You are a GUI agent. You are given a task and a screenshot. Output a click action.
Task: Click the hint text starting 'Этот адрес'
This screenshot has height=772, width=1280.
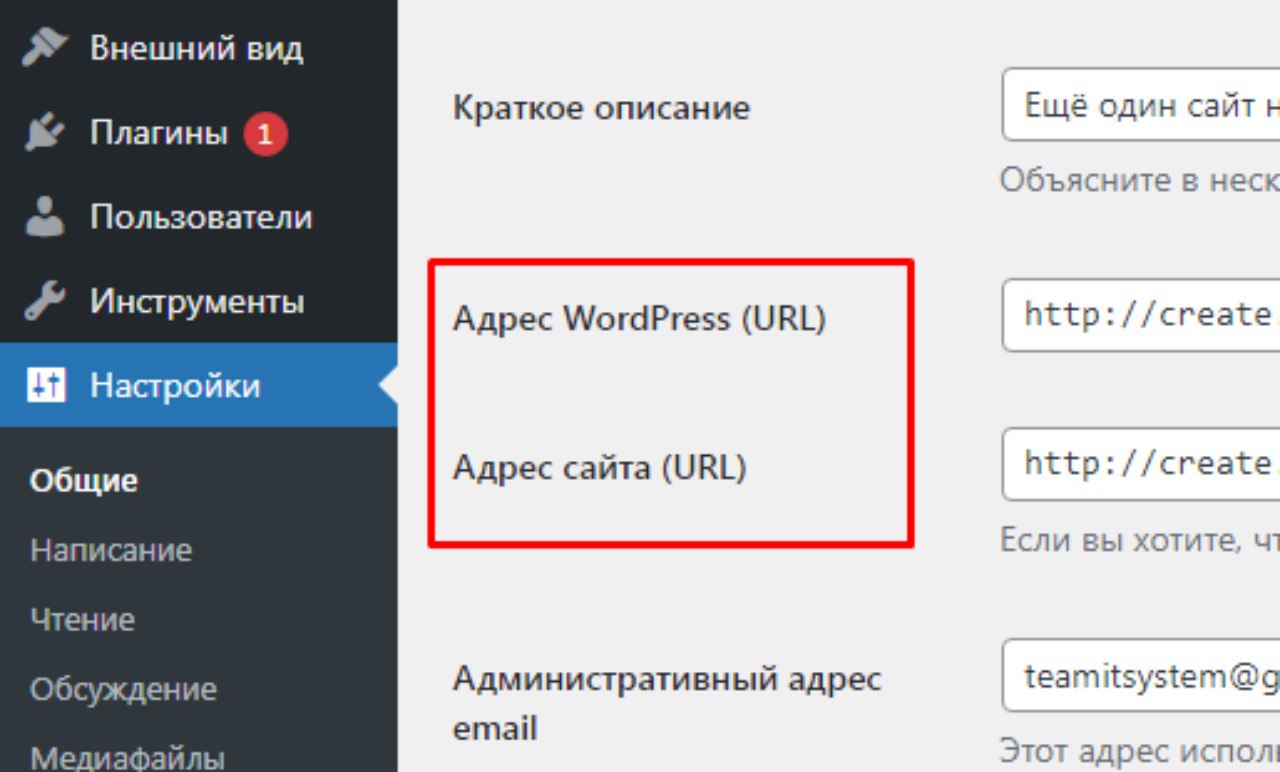pos(1140,751)
